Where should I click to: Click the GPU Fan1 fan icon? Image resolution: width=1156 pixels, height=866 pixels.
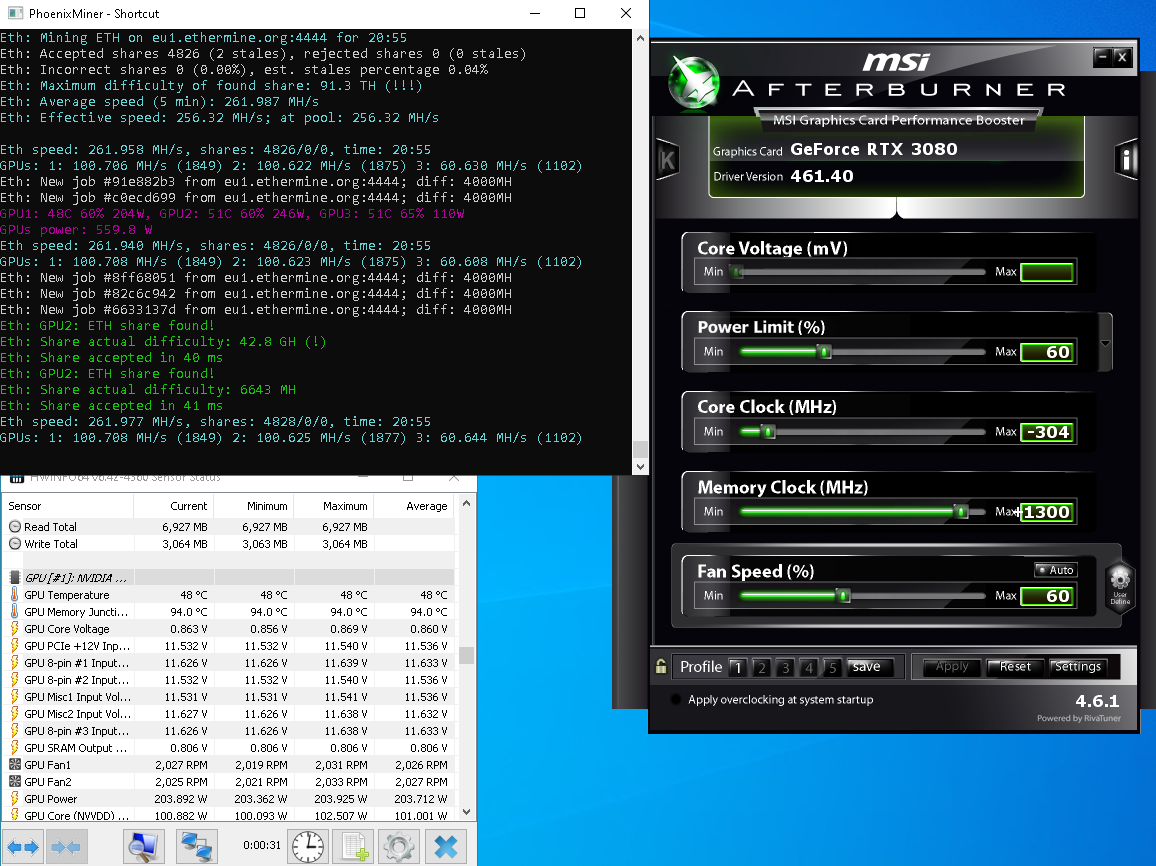tap(15, 765)
